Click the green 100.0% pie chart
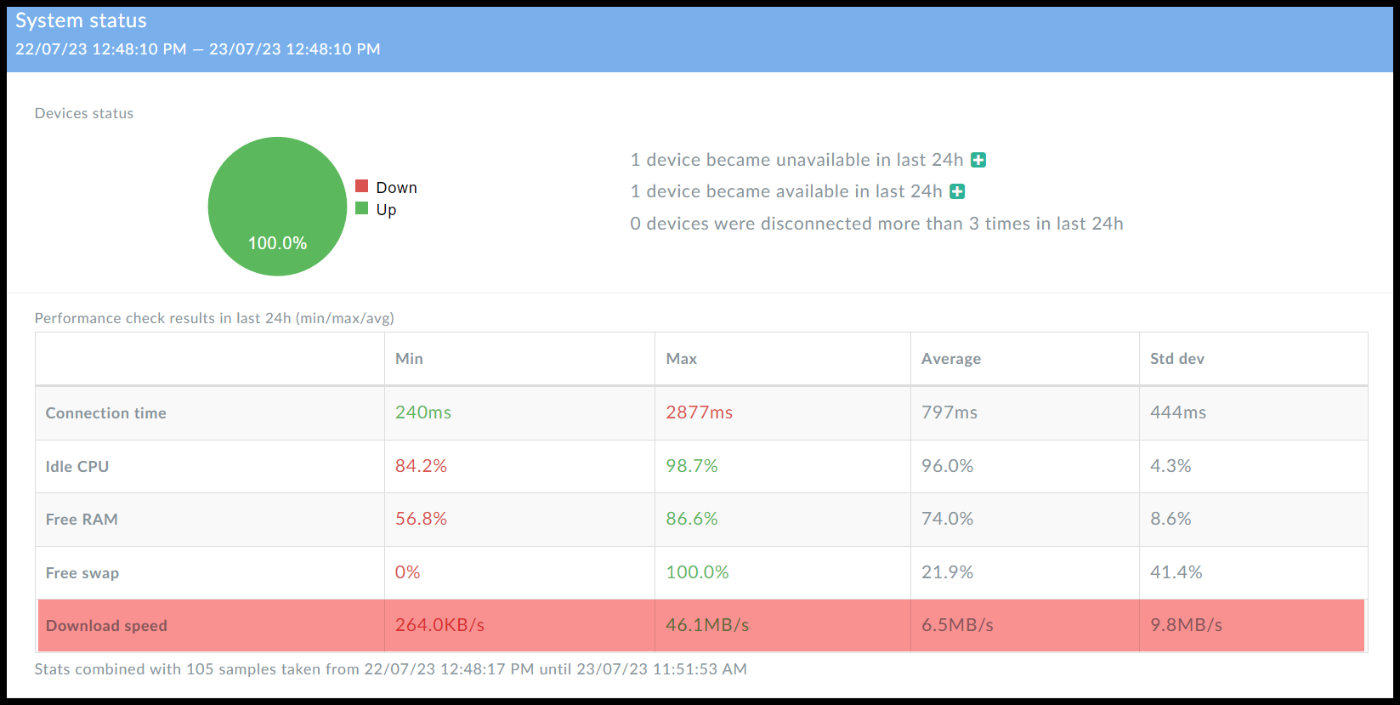Viewport: 1400px width, 705px height. (x=277, y=206)
